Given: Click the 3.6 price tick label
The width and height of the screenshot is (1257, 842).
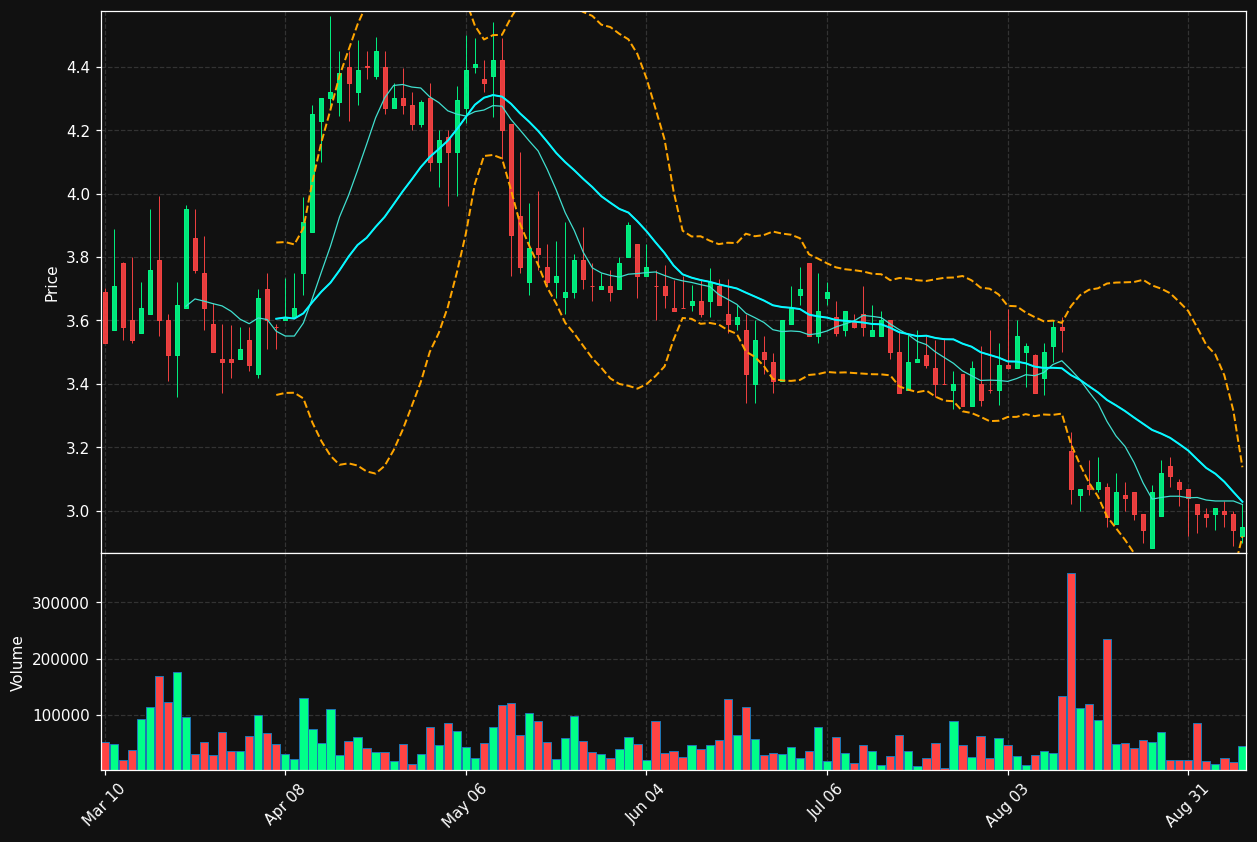Looking at the screenshot, I should click(x=78, y=321).
